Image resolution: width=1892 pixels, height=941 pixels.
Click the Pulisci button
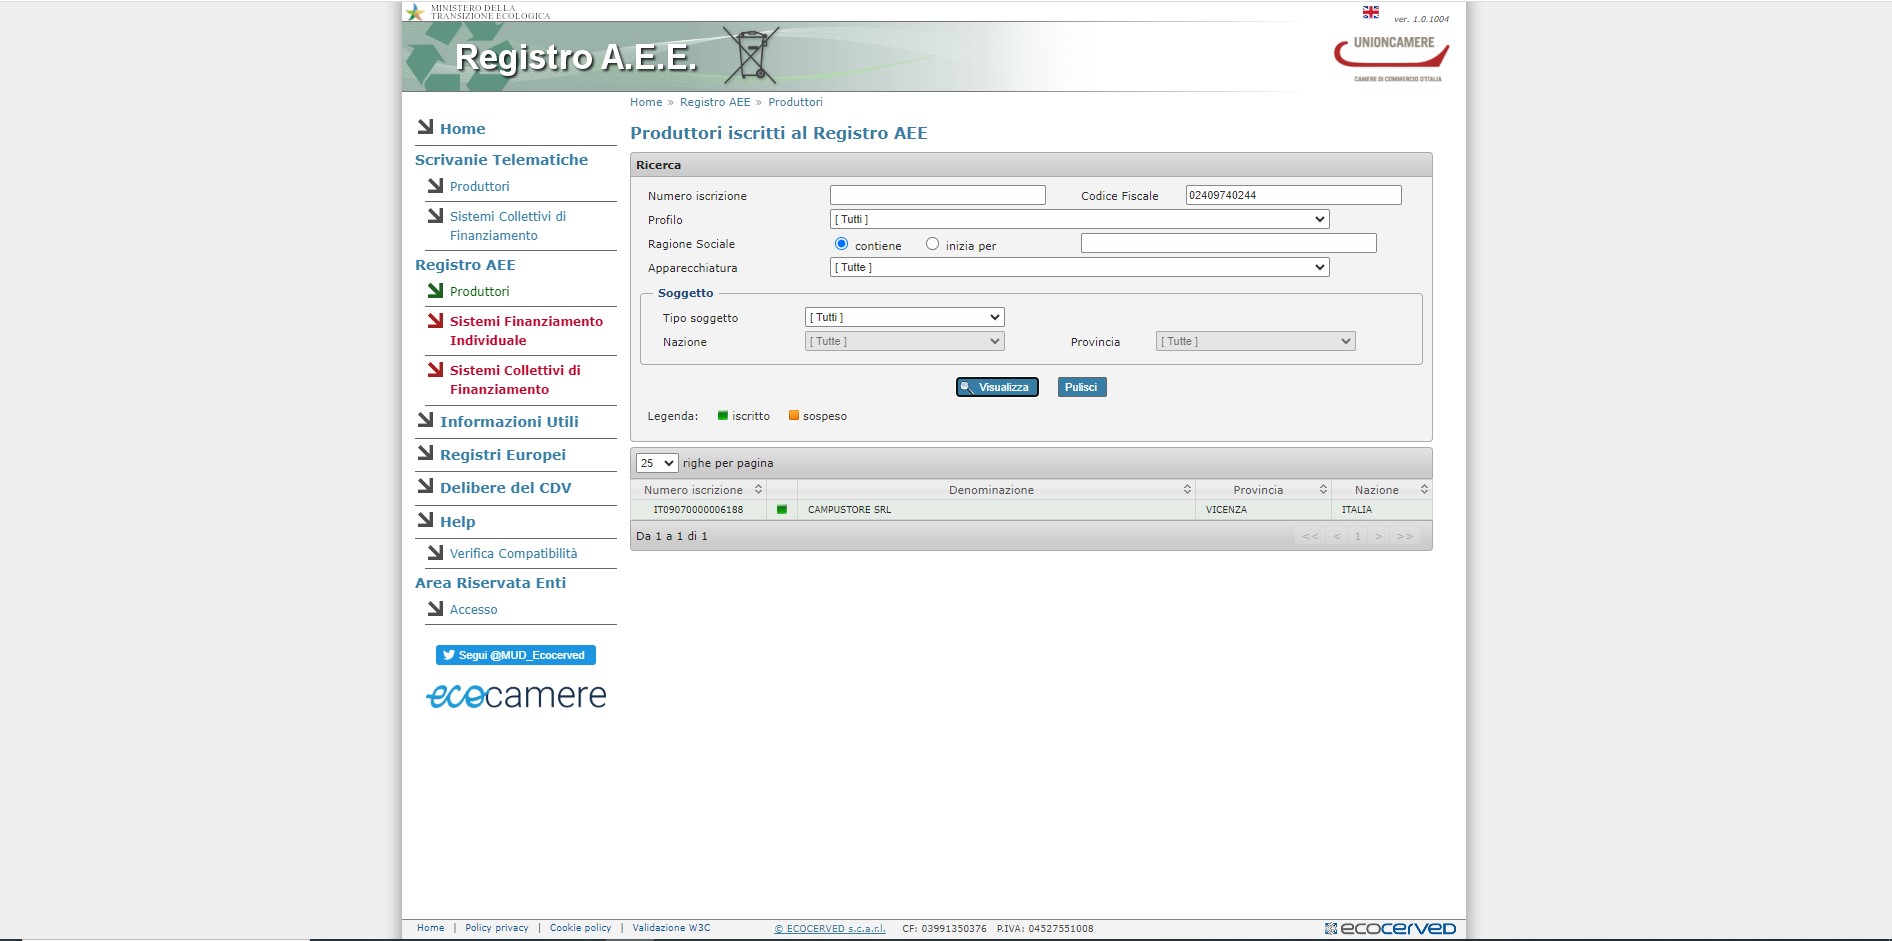coord(1081,387)
